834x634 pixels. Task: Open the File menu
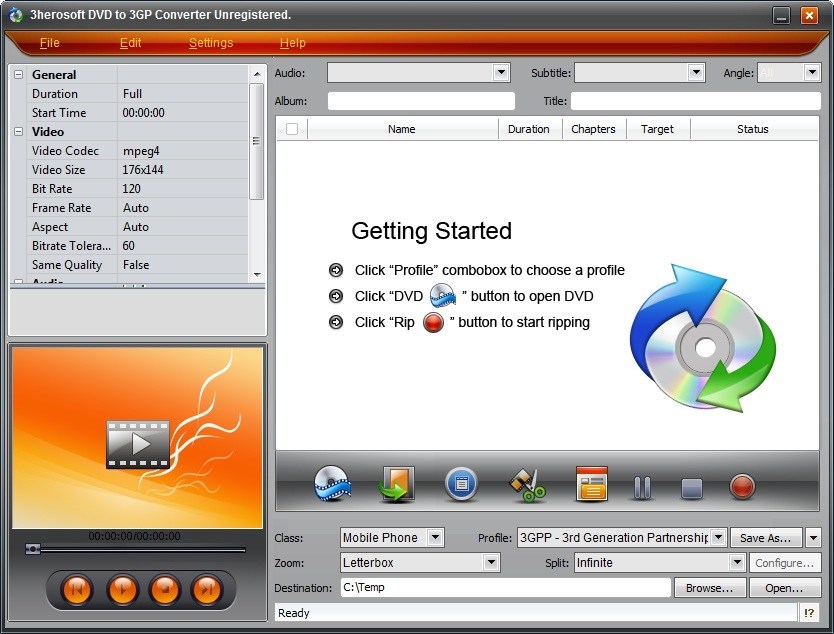49,43
